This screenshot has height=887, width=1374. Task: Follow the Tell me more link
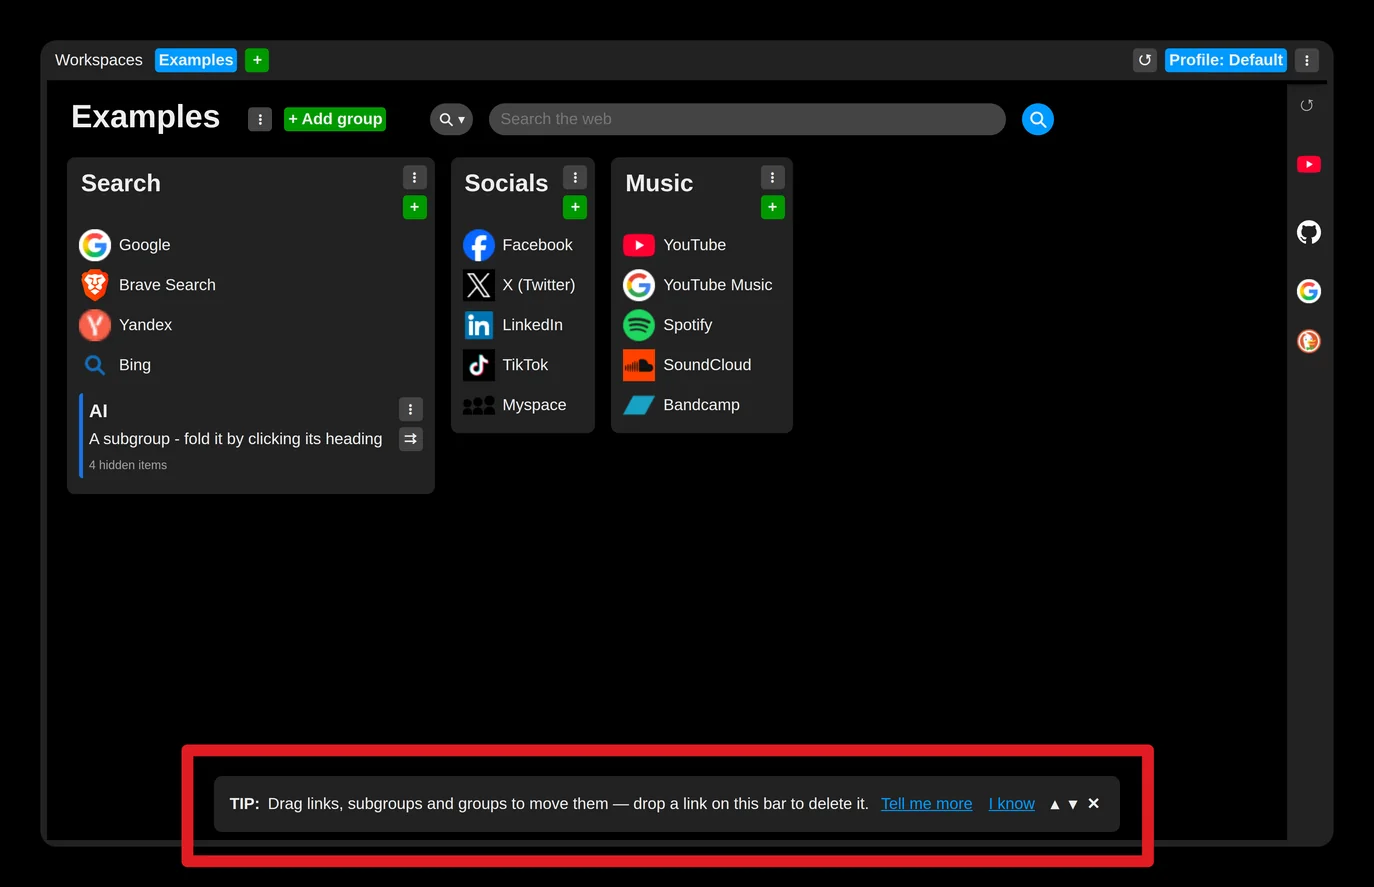tap(927, 804)
